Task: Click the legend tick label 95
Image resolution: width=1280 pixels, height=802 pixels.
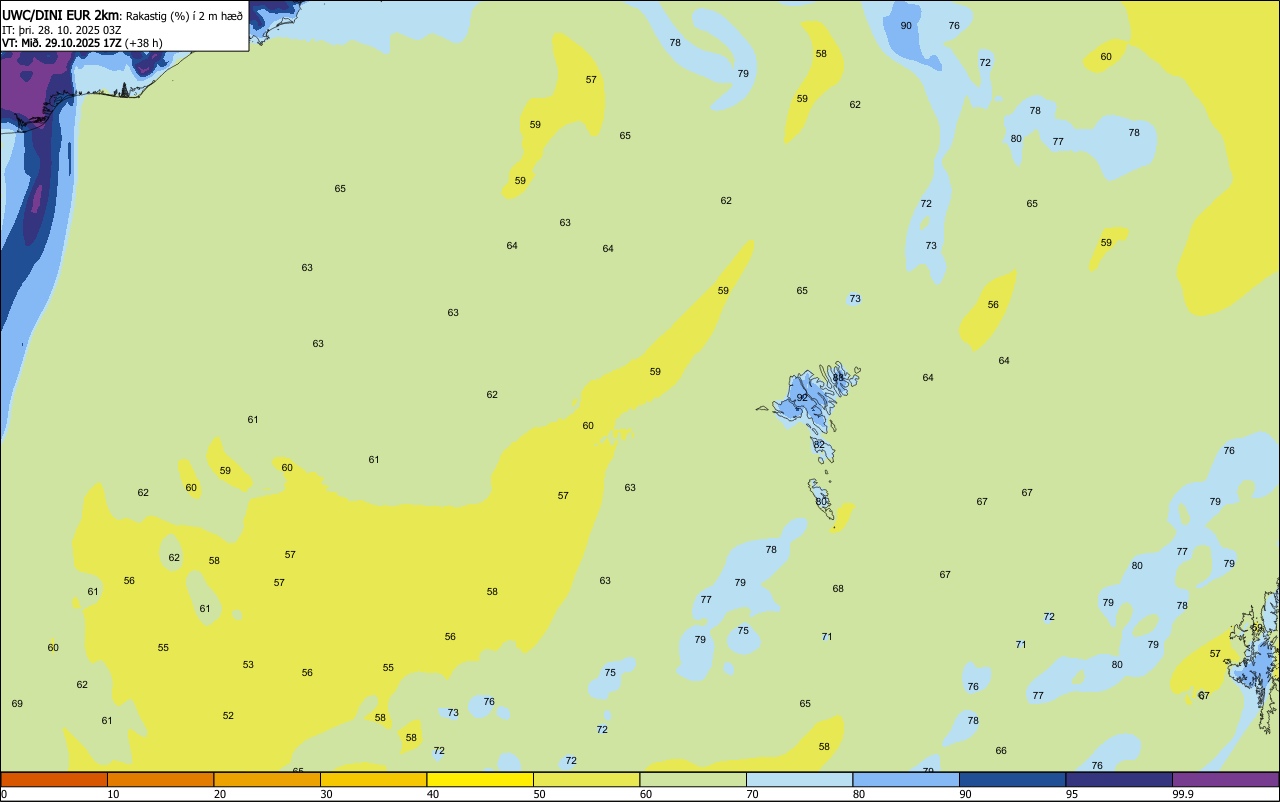Action: (x=1072, y=794)
